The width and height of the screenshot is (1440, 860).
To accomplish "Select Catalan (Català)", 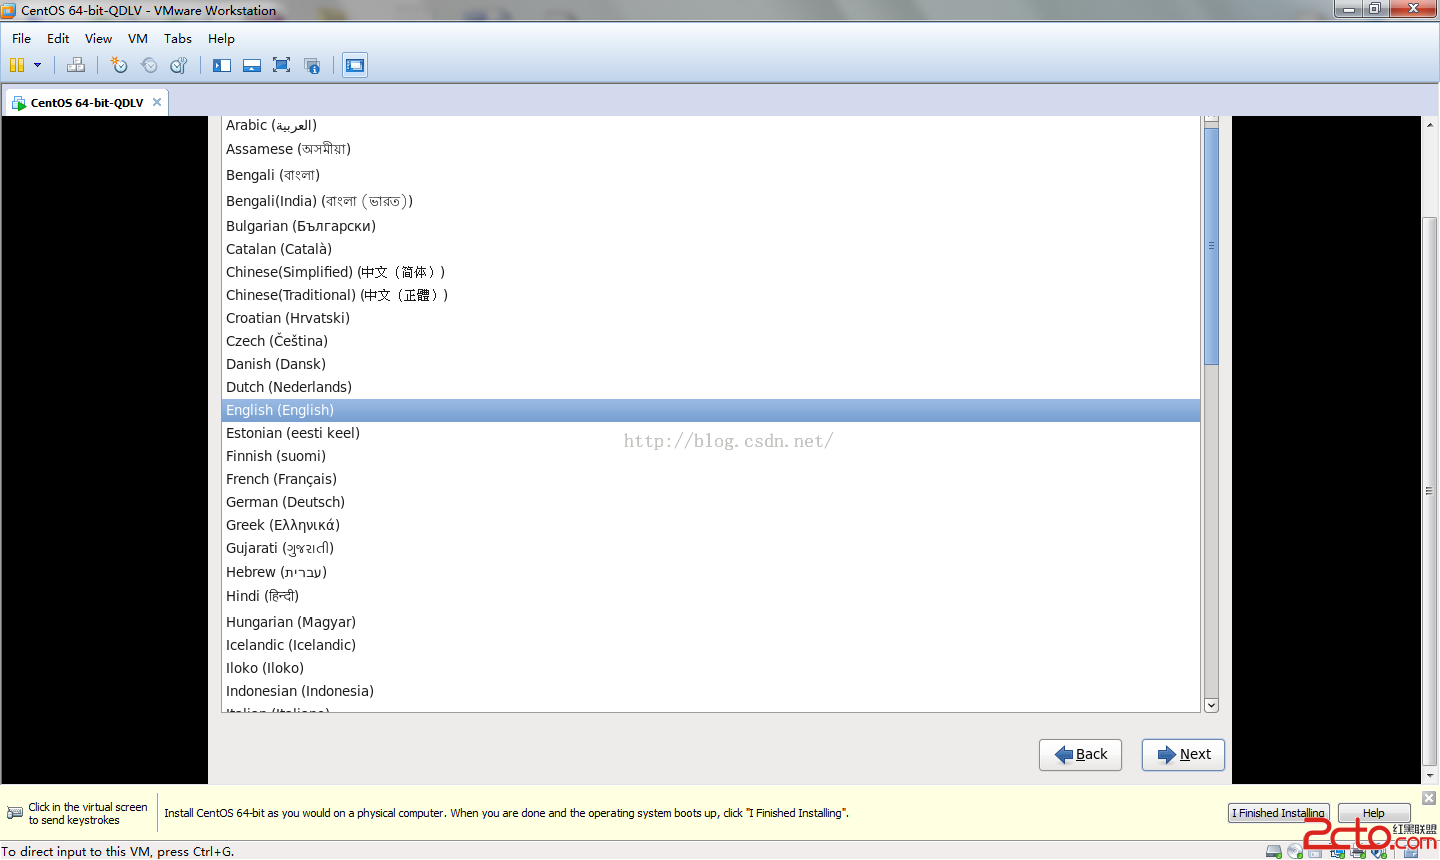I will point(710,249).
